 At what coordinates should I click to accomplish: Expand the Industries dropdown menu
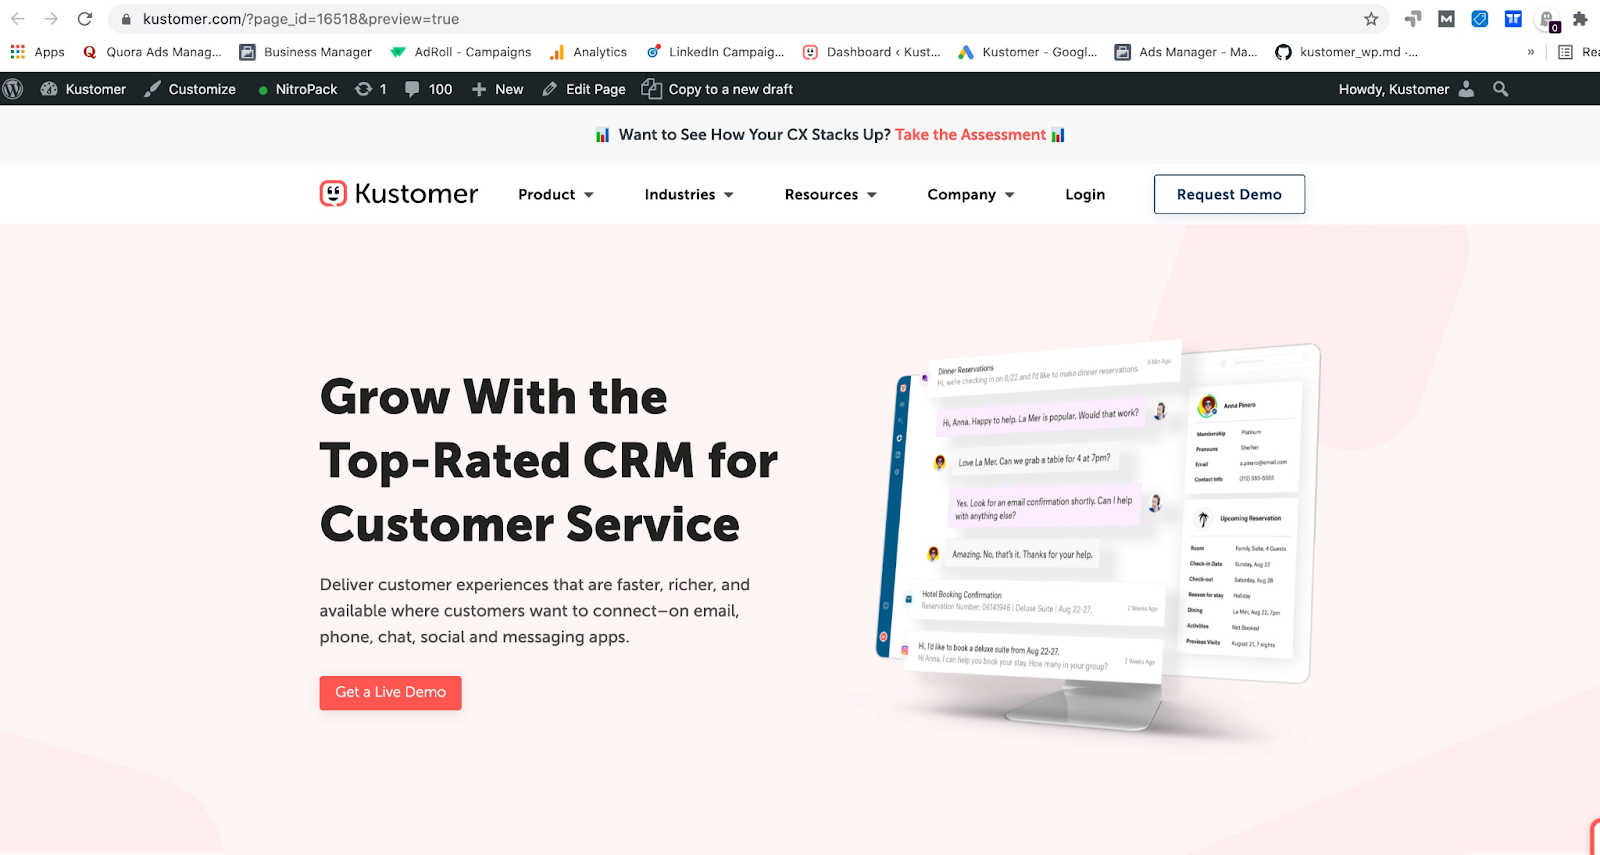(x=689, y=194)
